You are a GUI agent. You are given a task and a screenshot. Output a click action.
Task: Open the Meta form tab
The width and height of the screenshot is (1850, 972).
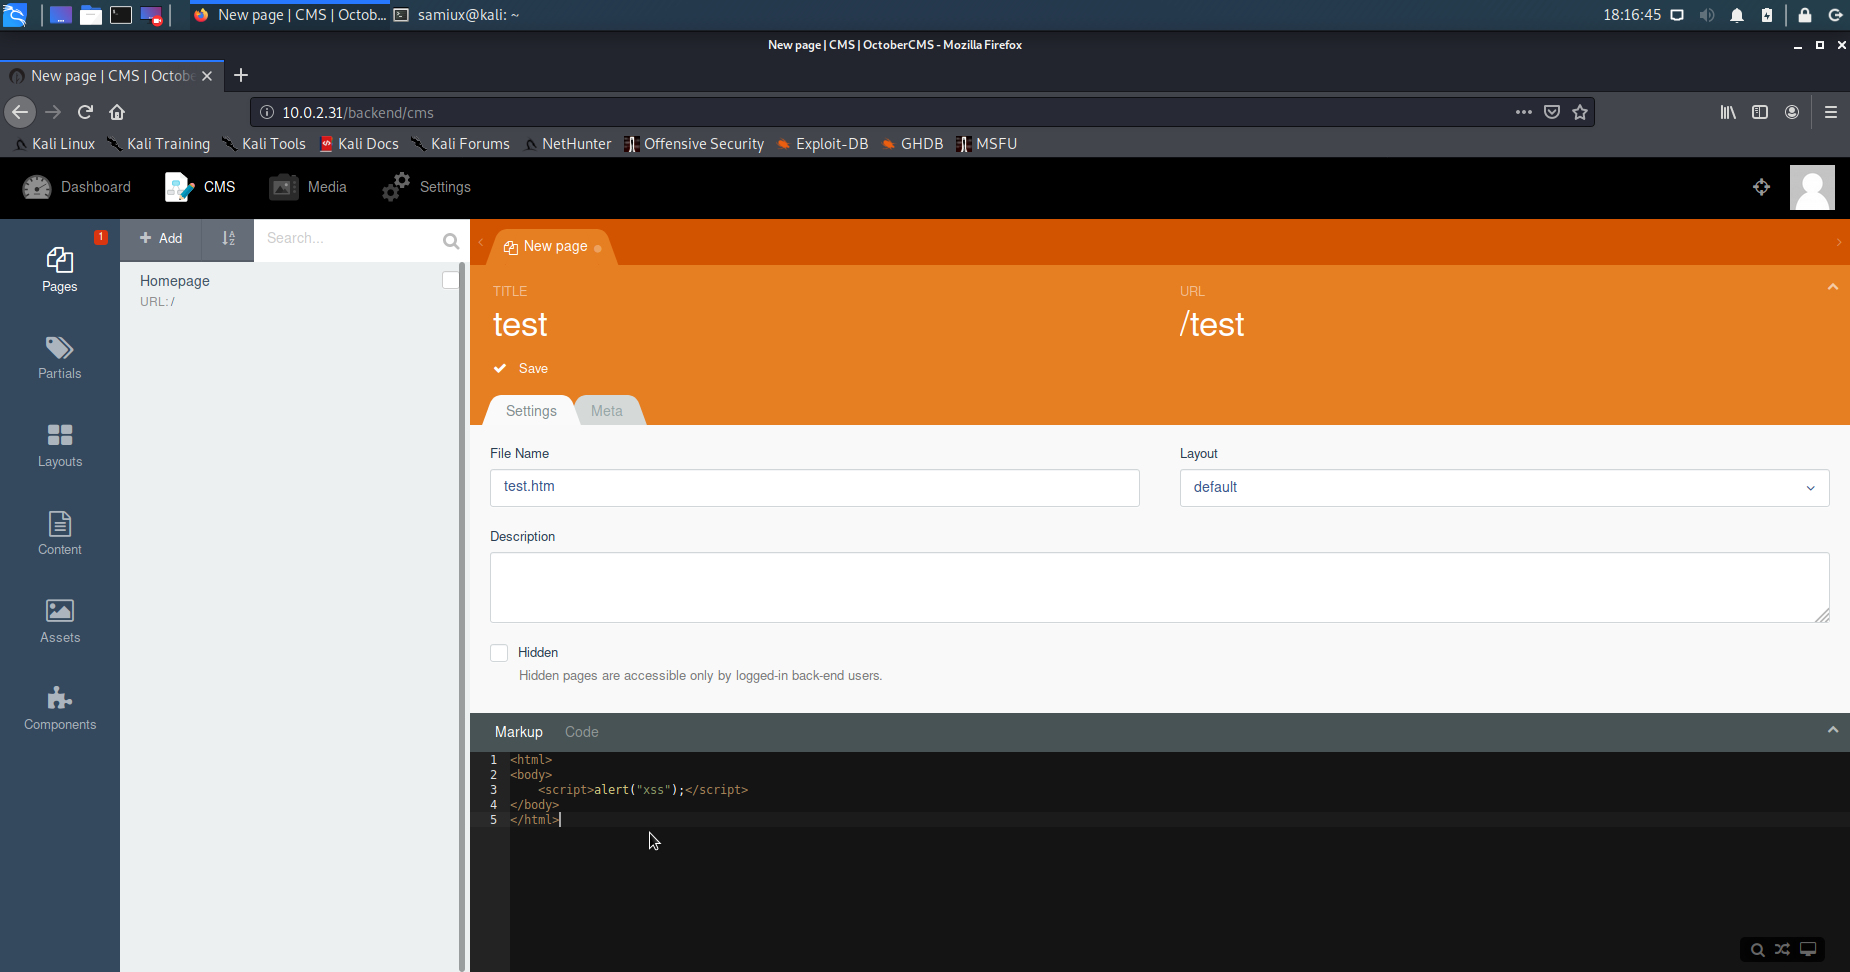607,411
